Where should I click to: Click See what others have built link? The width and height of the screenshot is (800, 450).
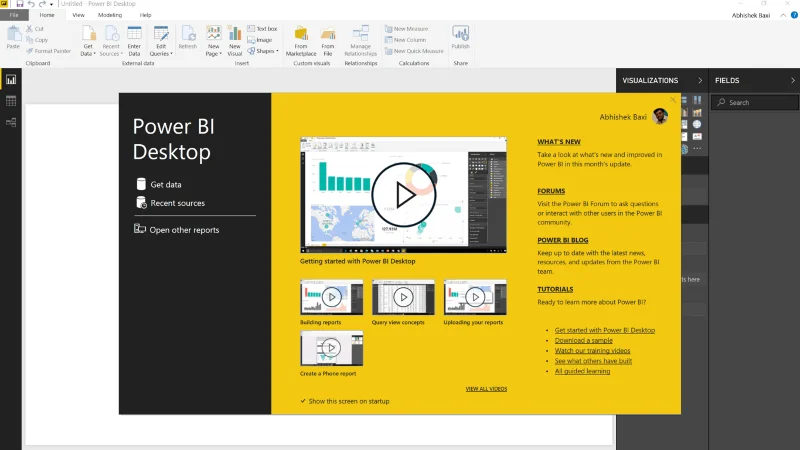593,361
